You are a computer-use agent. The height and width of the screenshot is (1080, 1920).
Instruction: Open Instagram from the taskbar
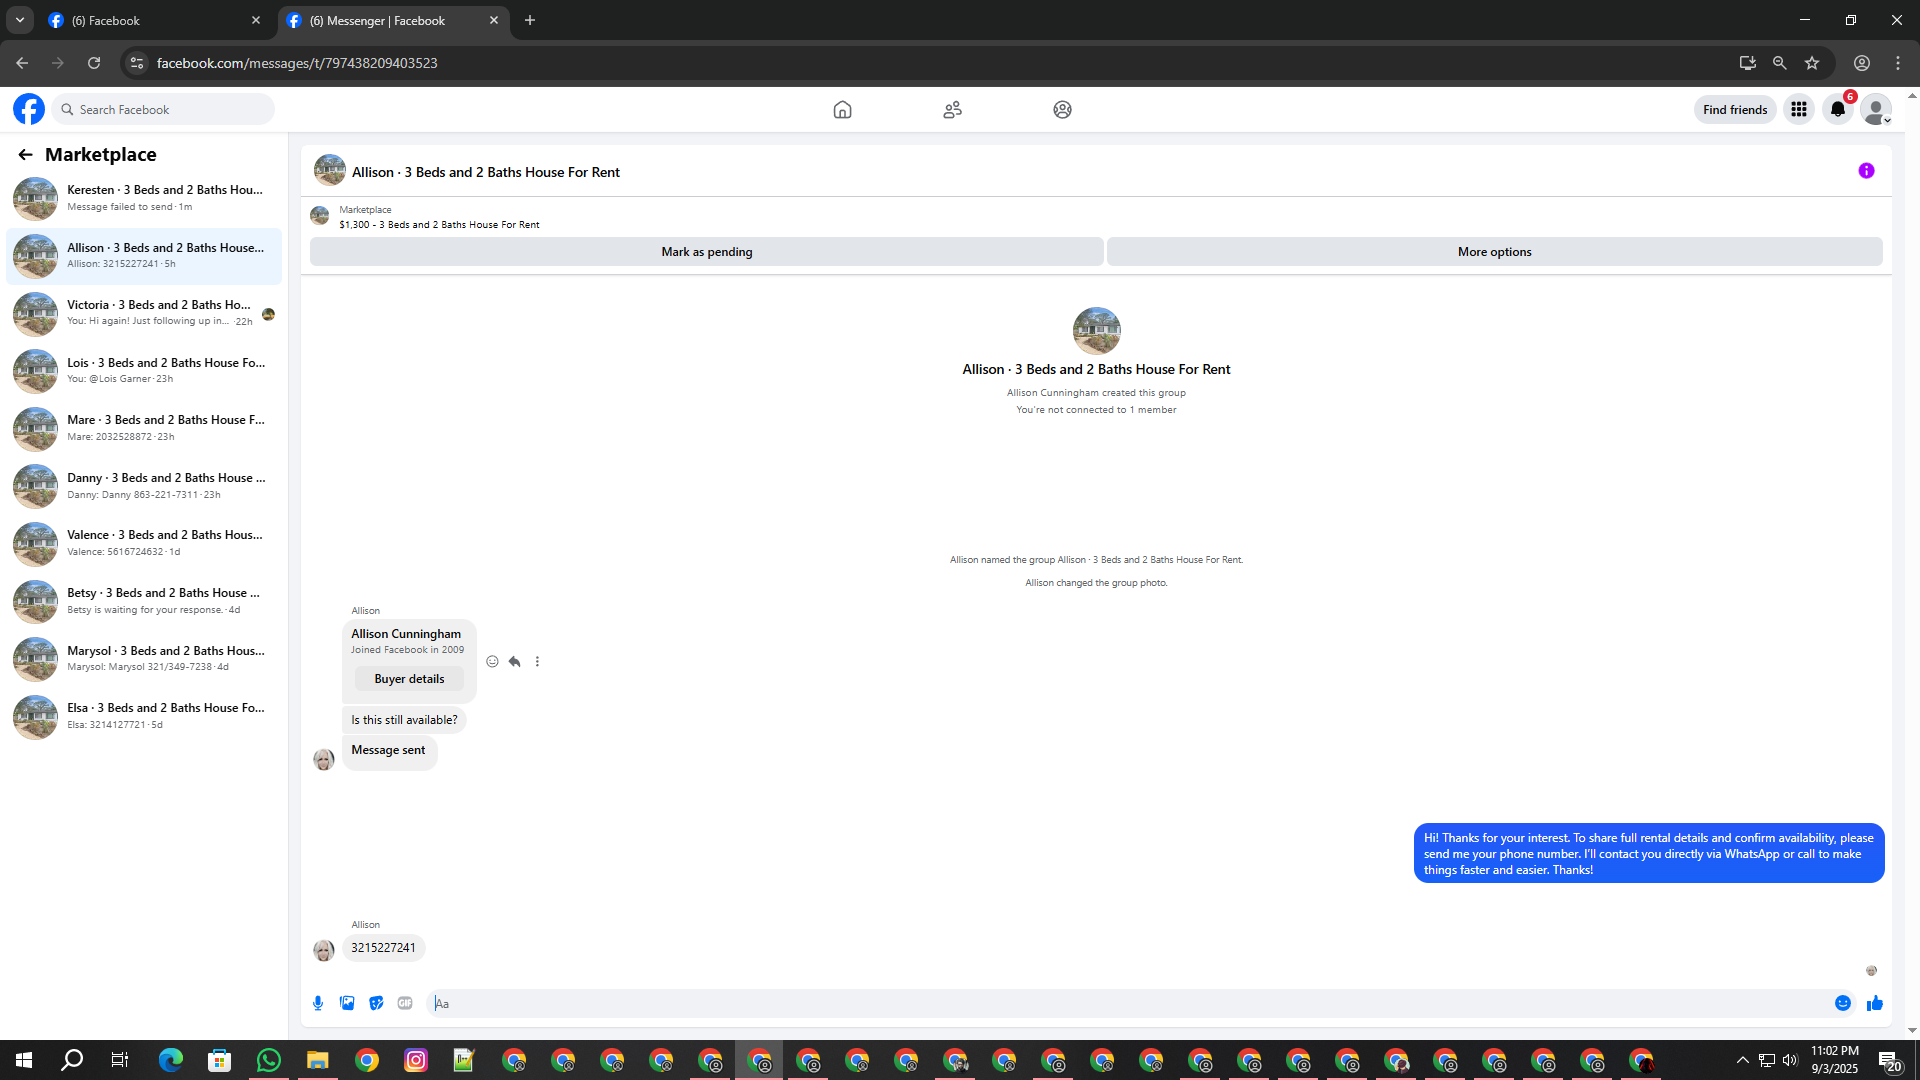tap(415, 1060)
